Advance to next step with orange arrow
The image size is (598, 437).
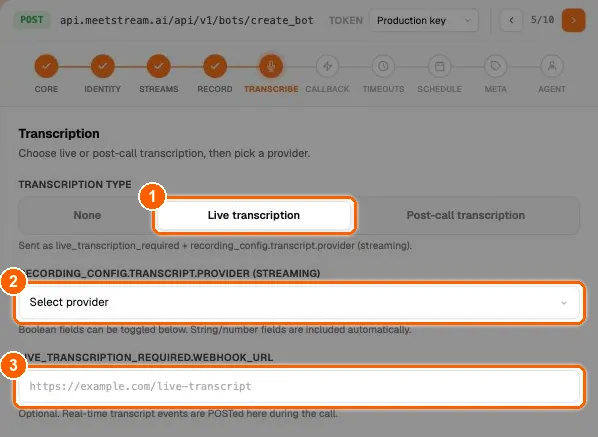click(x=573, y=20)
